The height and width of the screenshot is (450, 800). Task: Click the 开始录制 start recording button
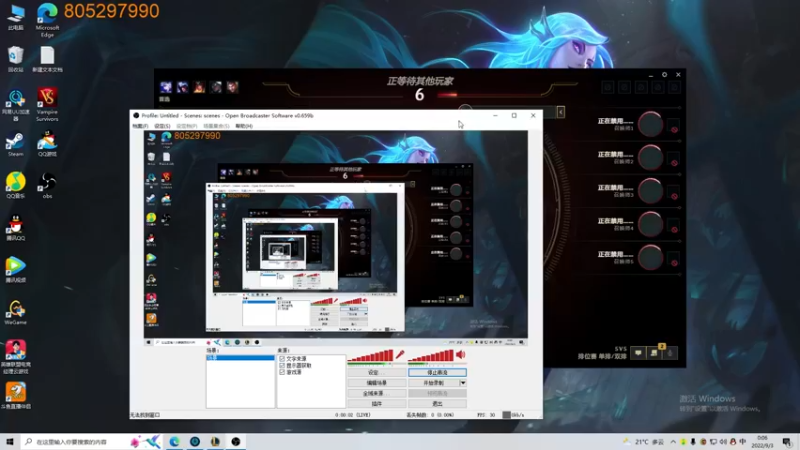[434, 383]
